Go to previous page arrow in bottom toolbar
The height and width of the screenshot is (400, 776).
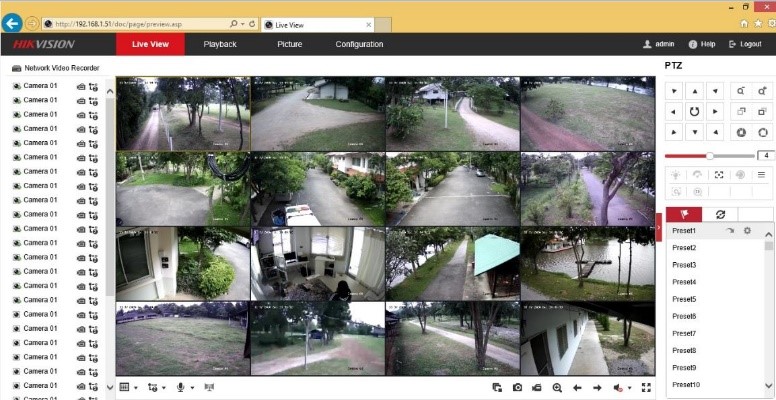(577, 388)
